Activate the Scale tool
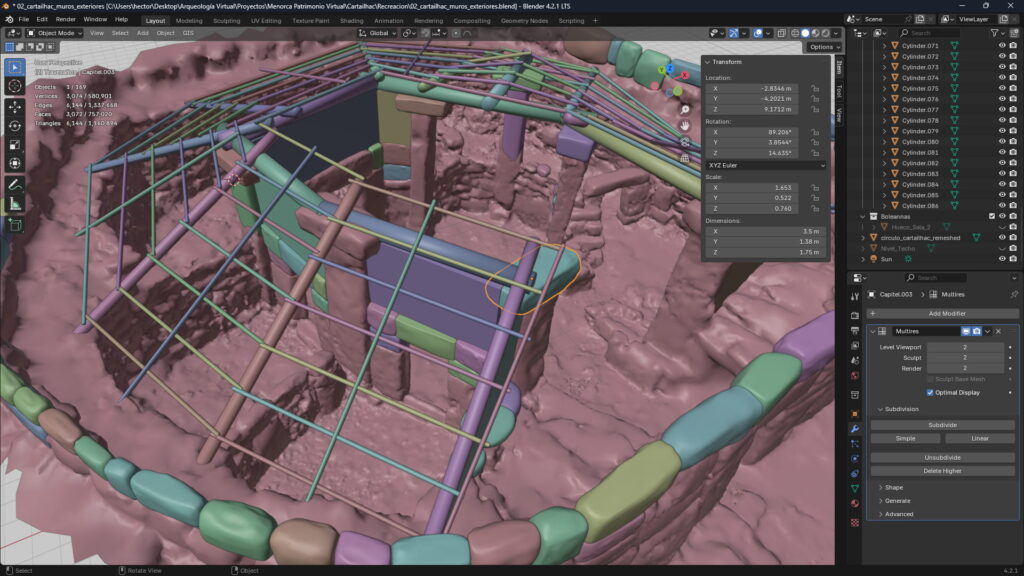 [x=15, y=144]
